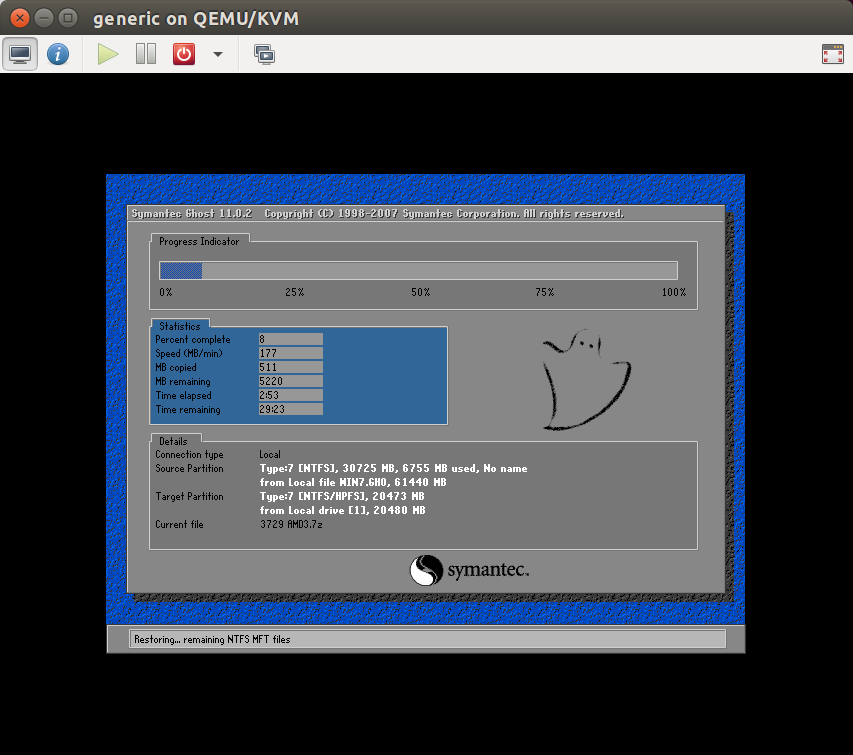Click the Details panel header label
Screen dimensions: 853x755
pyautogui.click(x=174, y=441)
